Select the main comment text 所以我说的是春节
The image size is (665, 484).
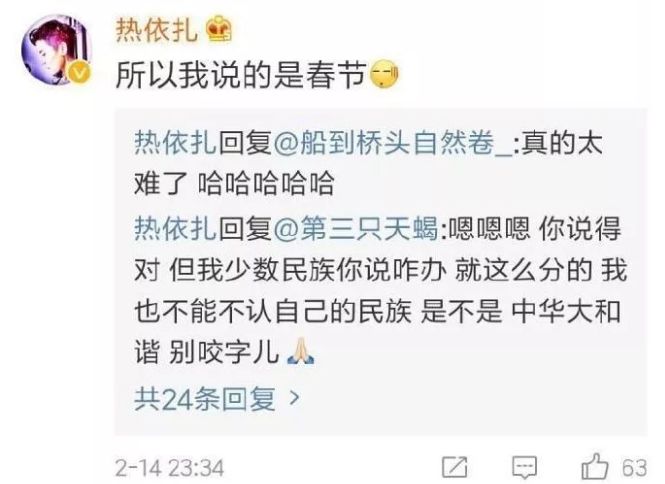click(241, 76)
